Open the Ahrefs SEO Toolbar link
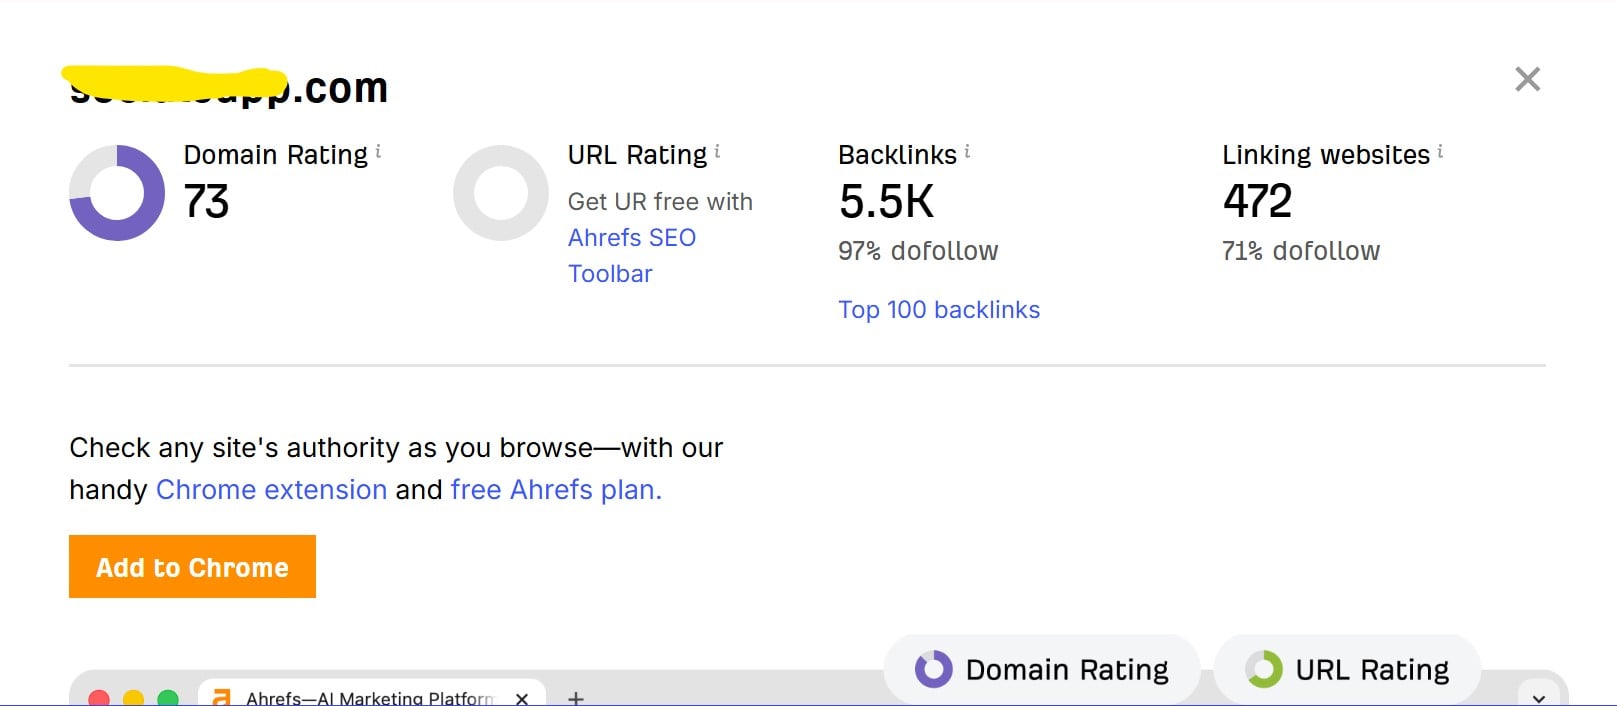Viewport: 1617px width, 706px height. click(x=631, y=255)
